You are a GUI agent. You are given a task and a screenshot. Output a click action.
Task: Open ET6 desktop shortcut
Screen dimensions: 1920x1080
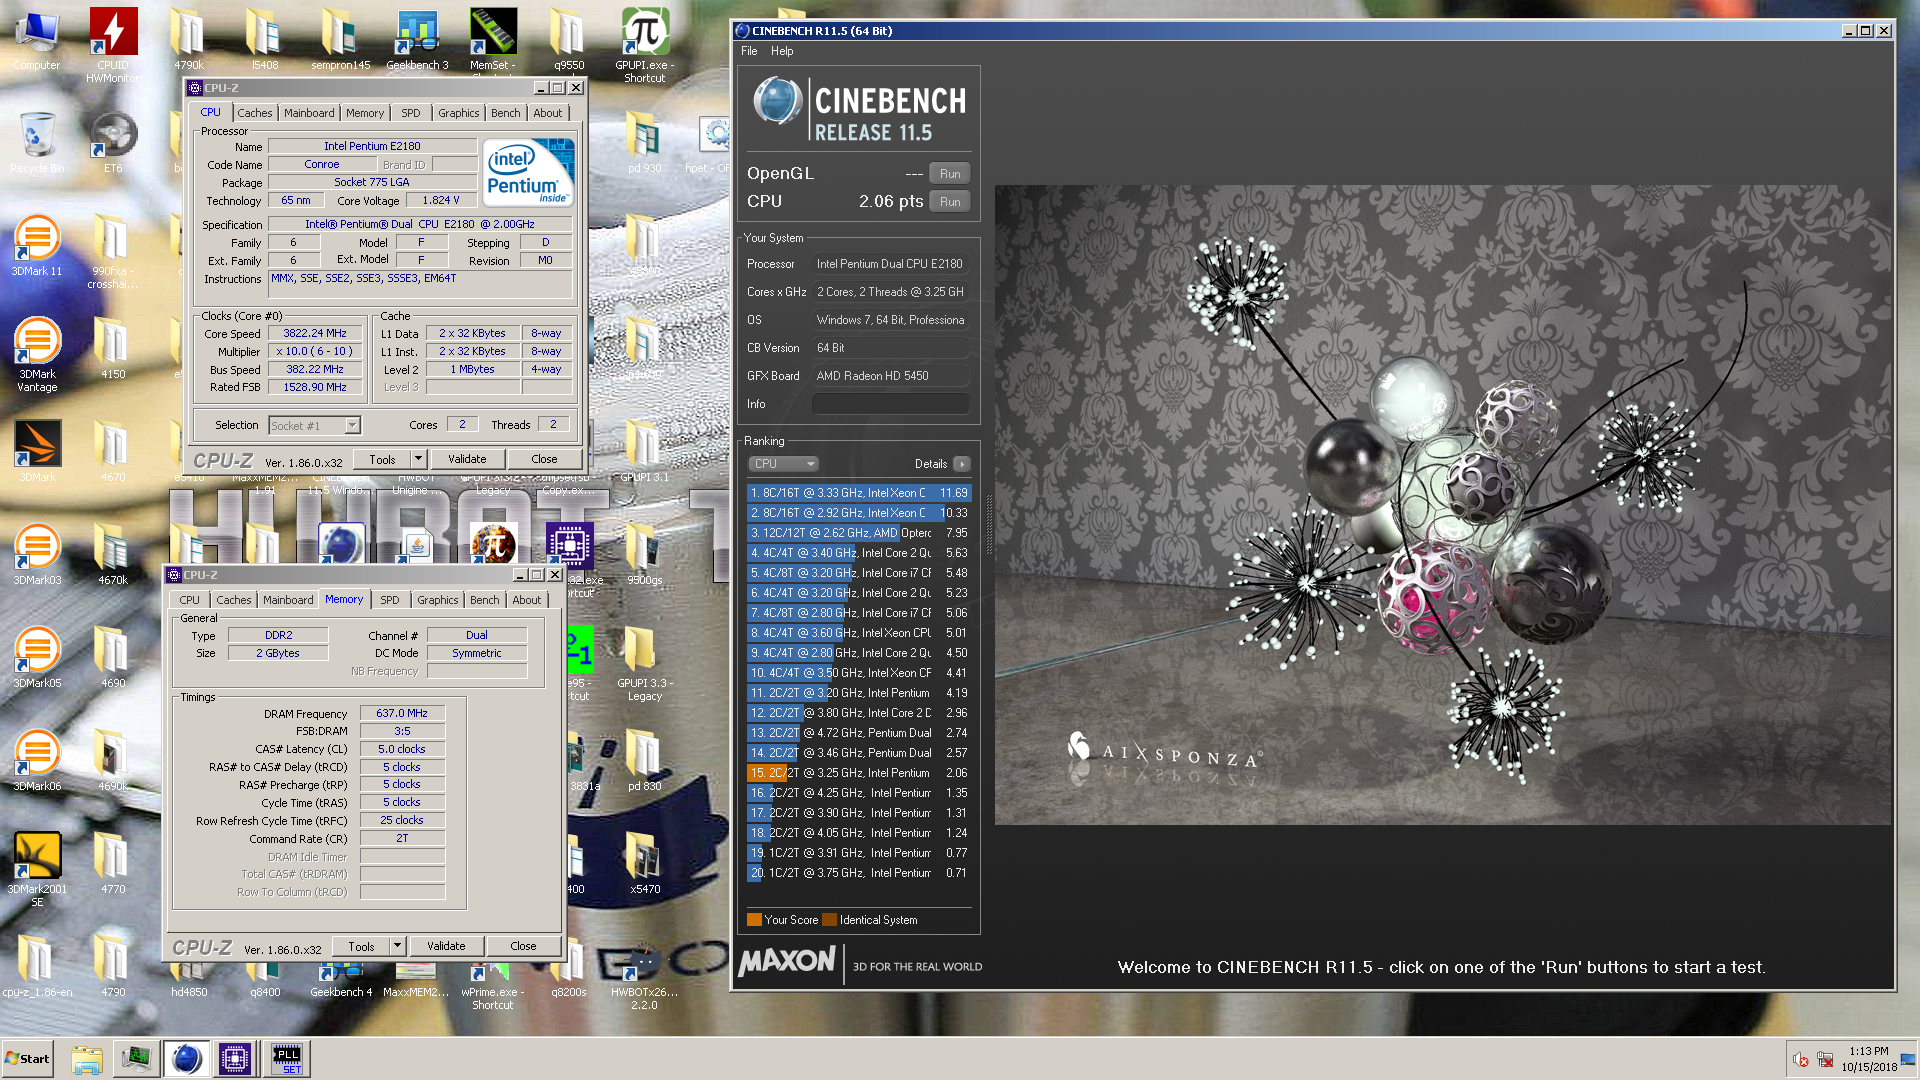click(113, 142)
